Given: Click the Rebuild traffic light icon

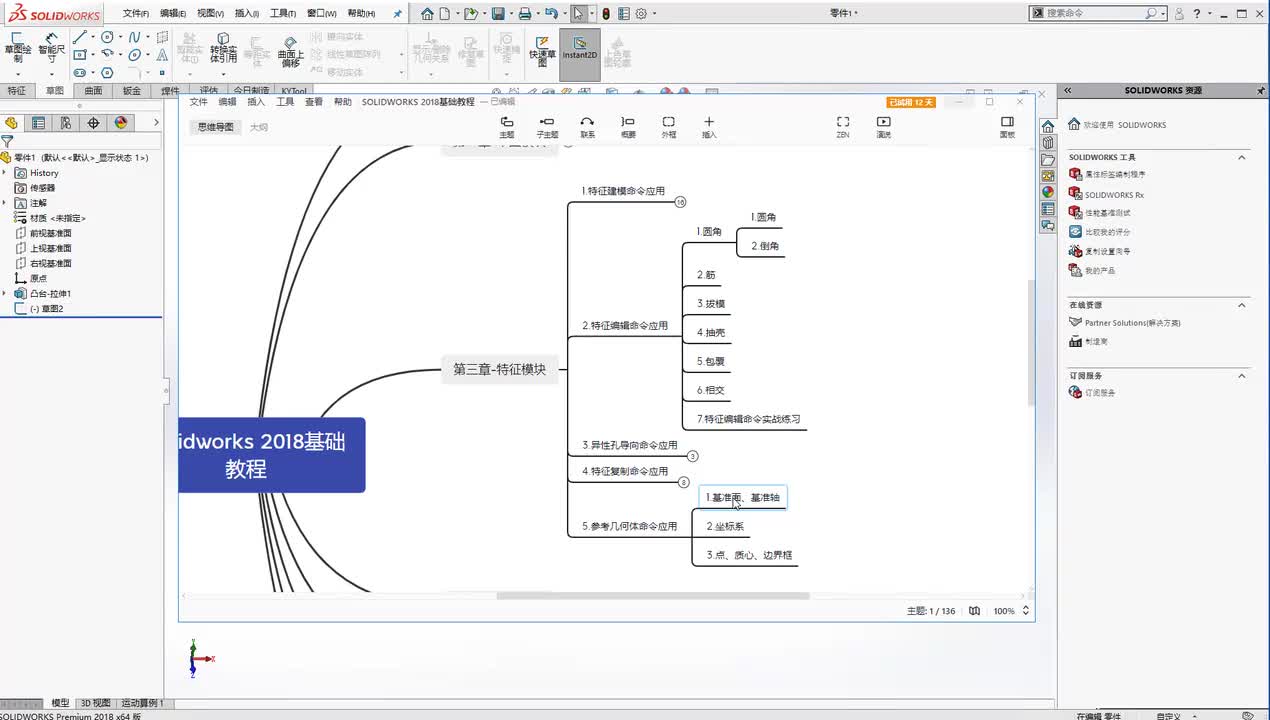Looking at the screenshot, I should [x=606, y=14].
